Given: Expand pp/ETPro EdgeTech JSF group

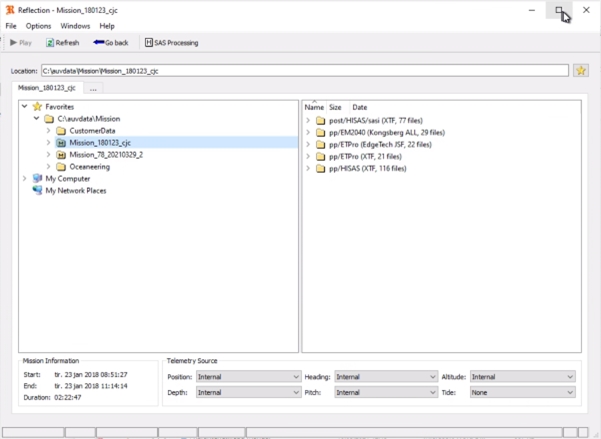Looking at the screenshot, I should [x=308, y=145].
